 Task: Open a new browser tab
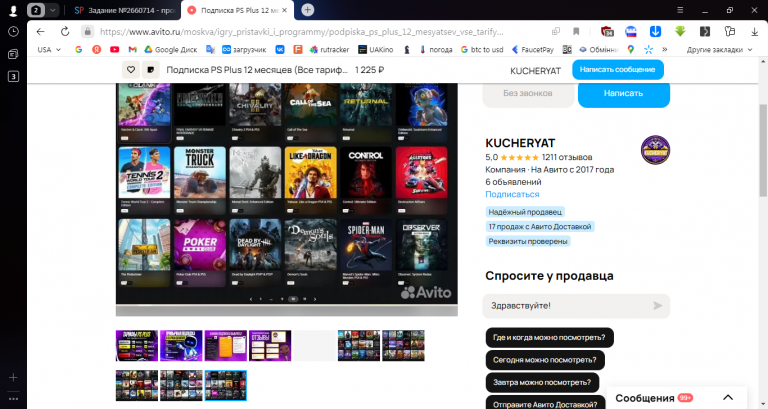pyautogui.click(x=308, y=10)
